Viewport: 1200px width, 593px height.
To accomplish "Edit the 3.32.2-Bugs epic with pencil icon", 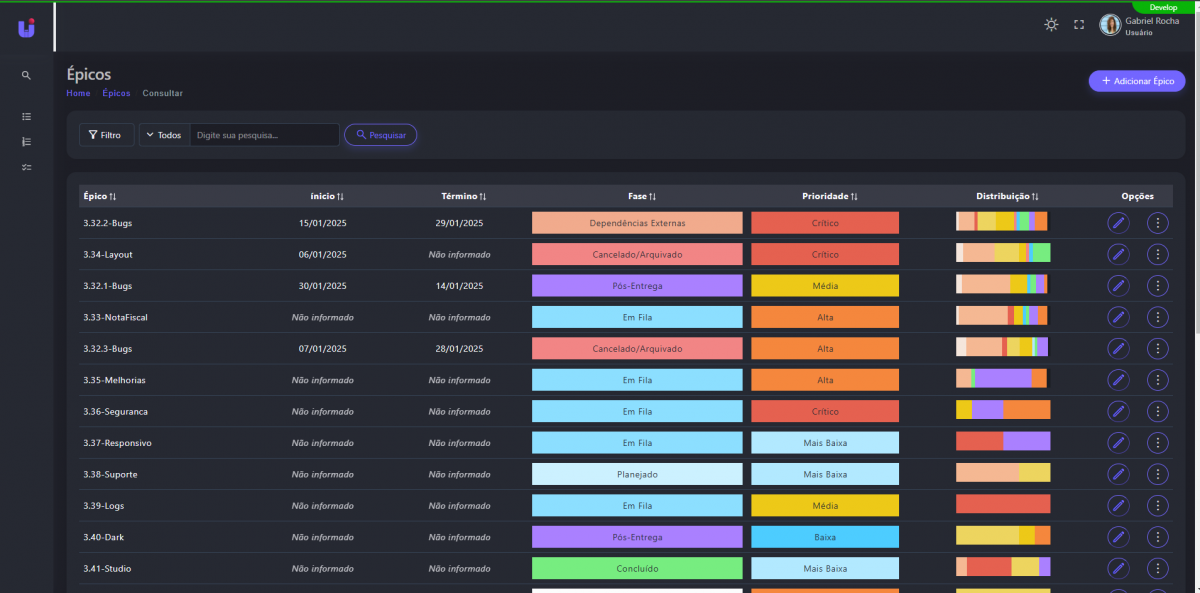I will point(1118,223).
